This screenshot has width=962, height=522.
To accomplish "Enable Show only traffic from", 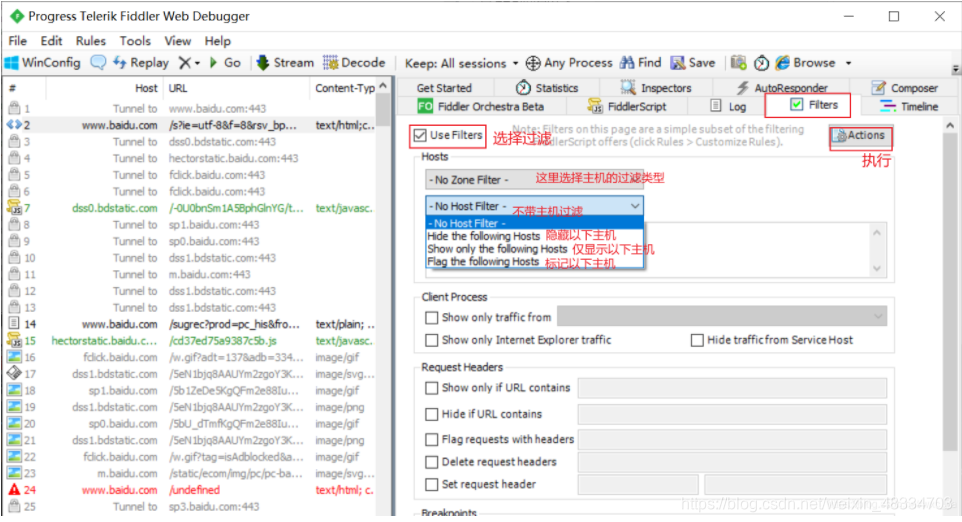I will 432,317.
